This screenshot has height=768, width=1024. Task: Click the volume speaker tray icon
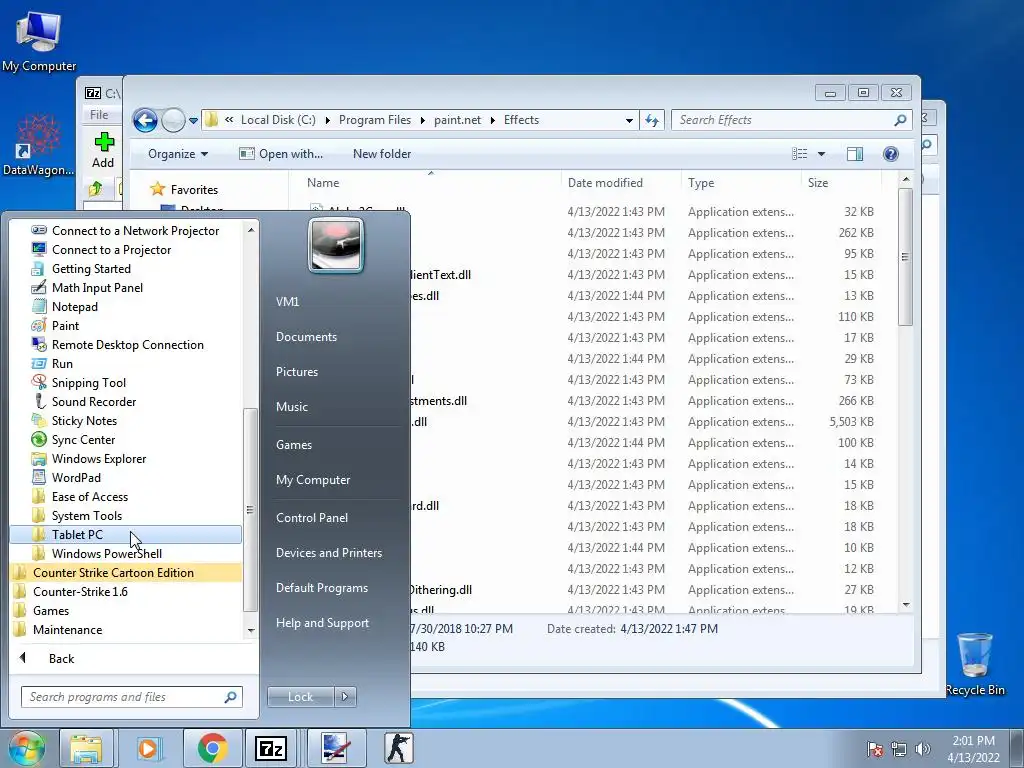[923, 749]
